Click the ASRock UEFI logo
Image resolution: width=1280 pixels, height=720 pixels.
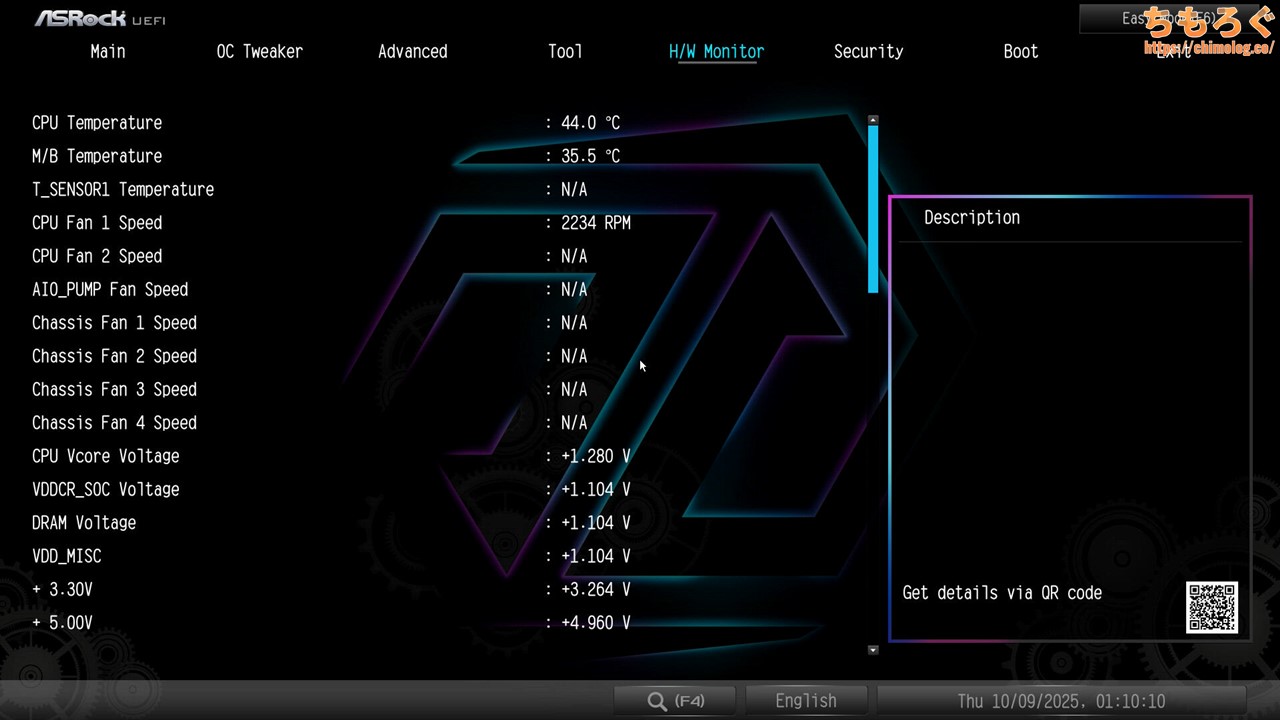(100, 19)
